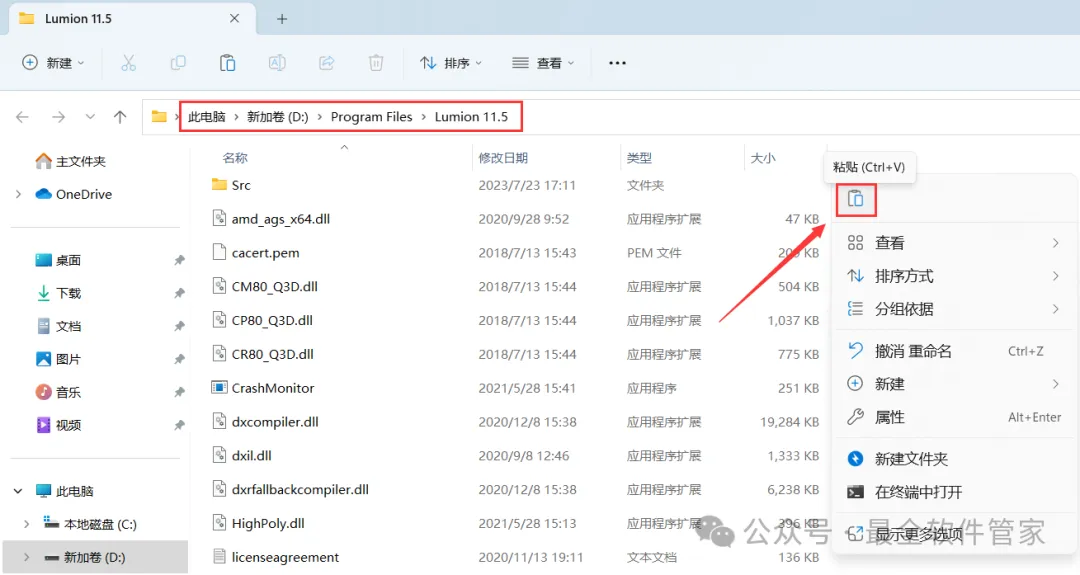Screen dimensions: 1080x575
Task: Select the Src folder row
Action: 515,185
